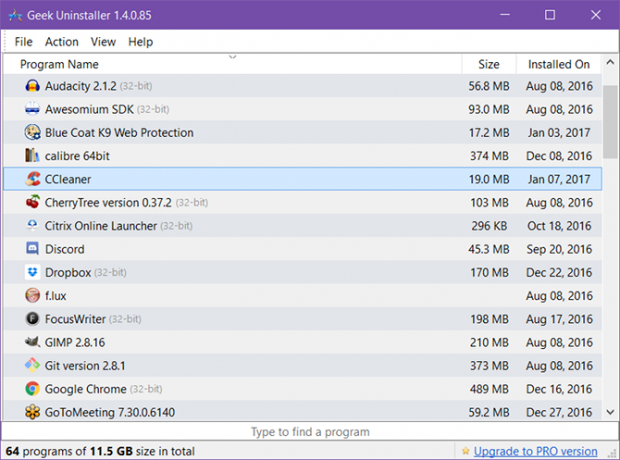The width and height of the screenshot is (620, 460).
Task: Open the File menu
Action: tap(24, 42)
